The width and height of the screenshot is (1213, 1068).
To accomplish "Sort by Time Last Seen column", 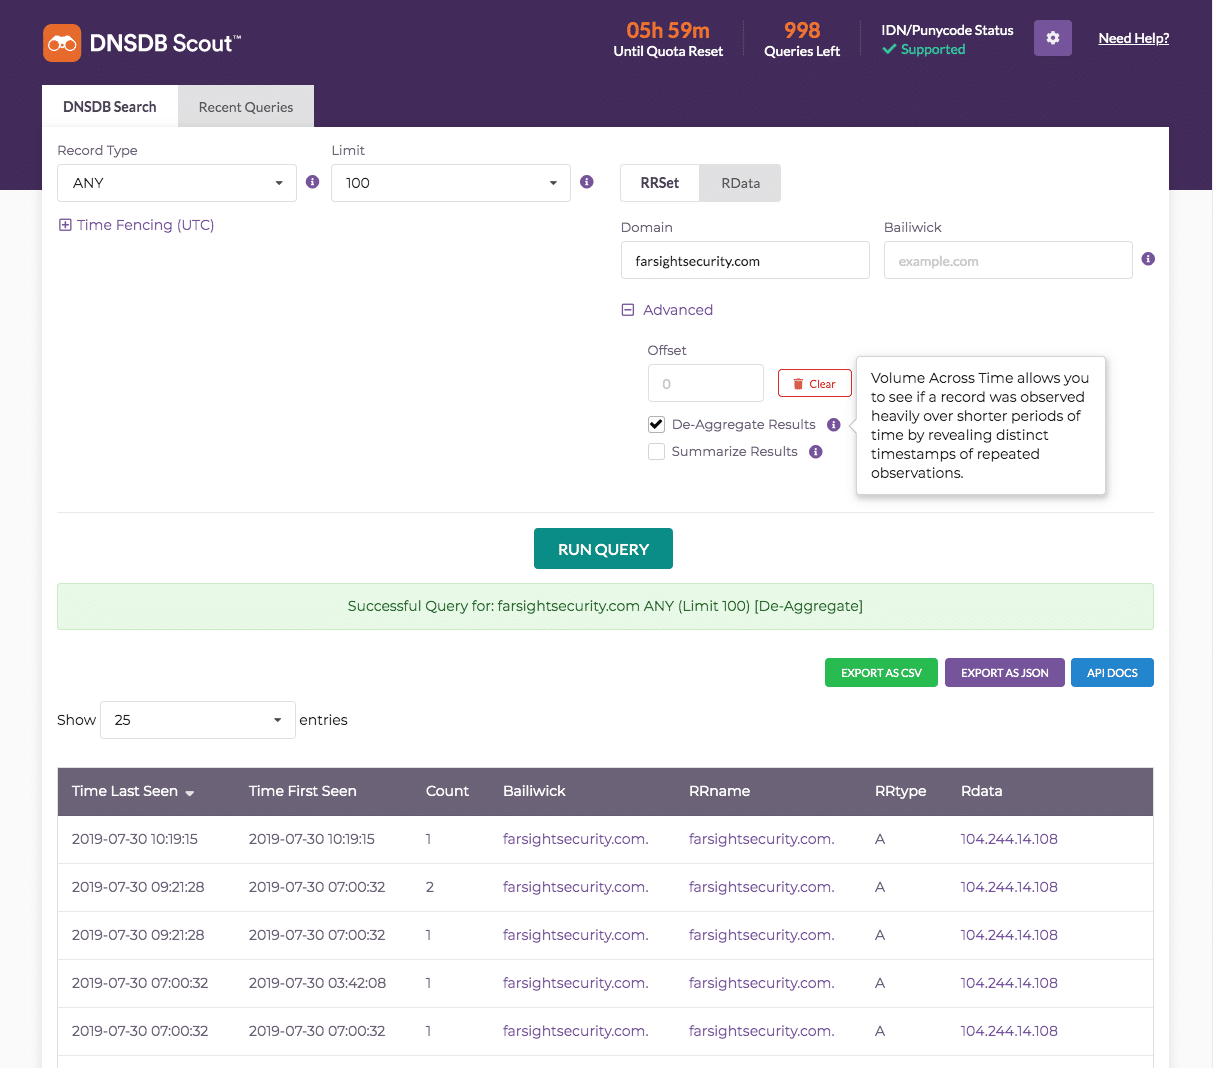I will point(133,791).
